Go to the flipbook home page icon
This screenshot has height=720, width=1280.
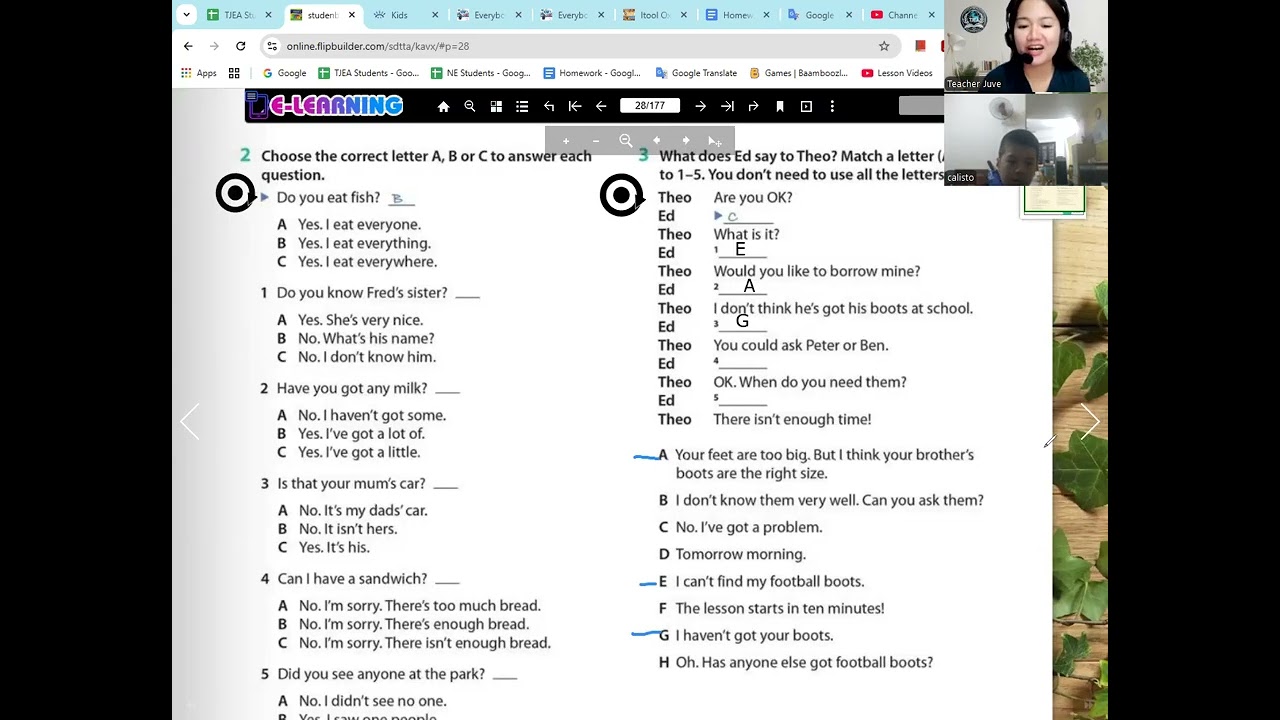(443, 106)
